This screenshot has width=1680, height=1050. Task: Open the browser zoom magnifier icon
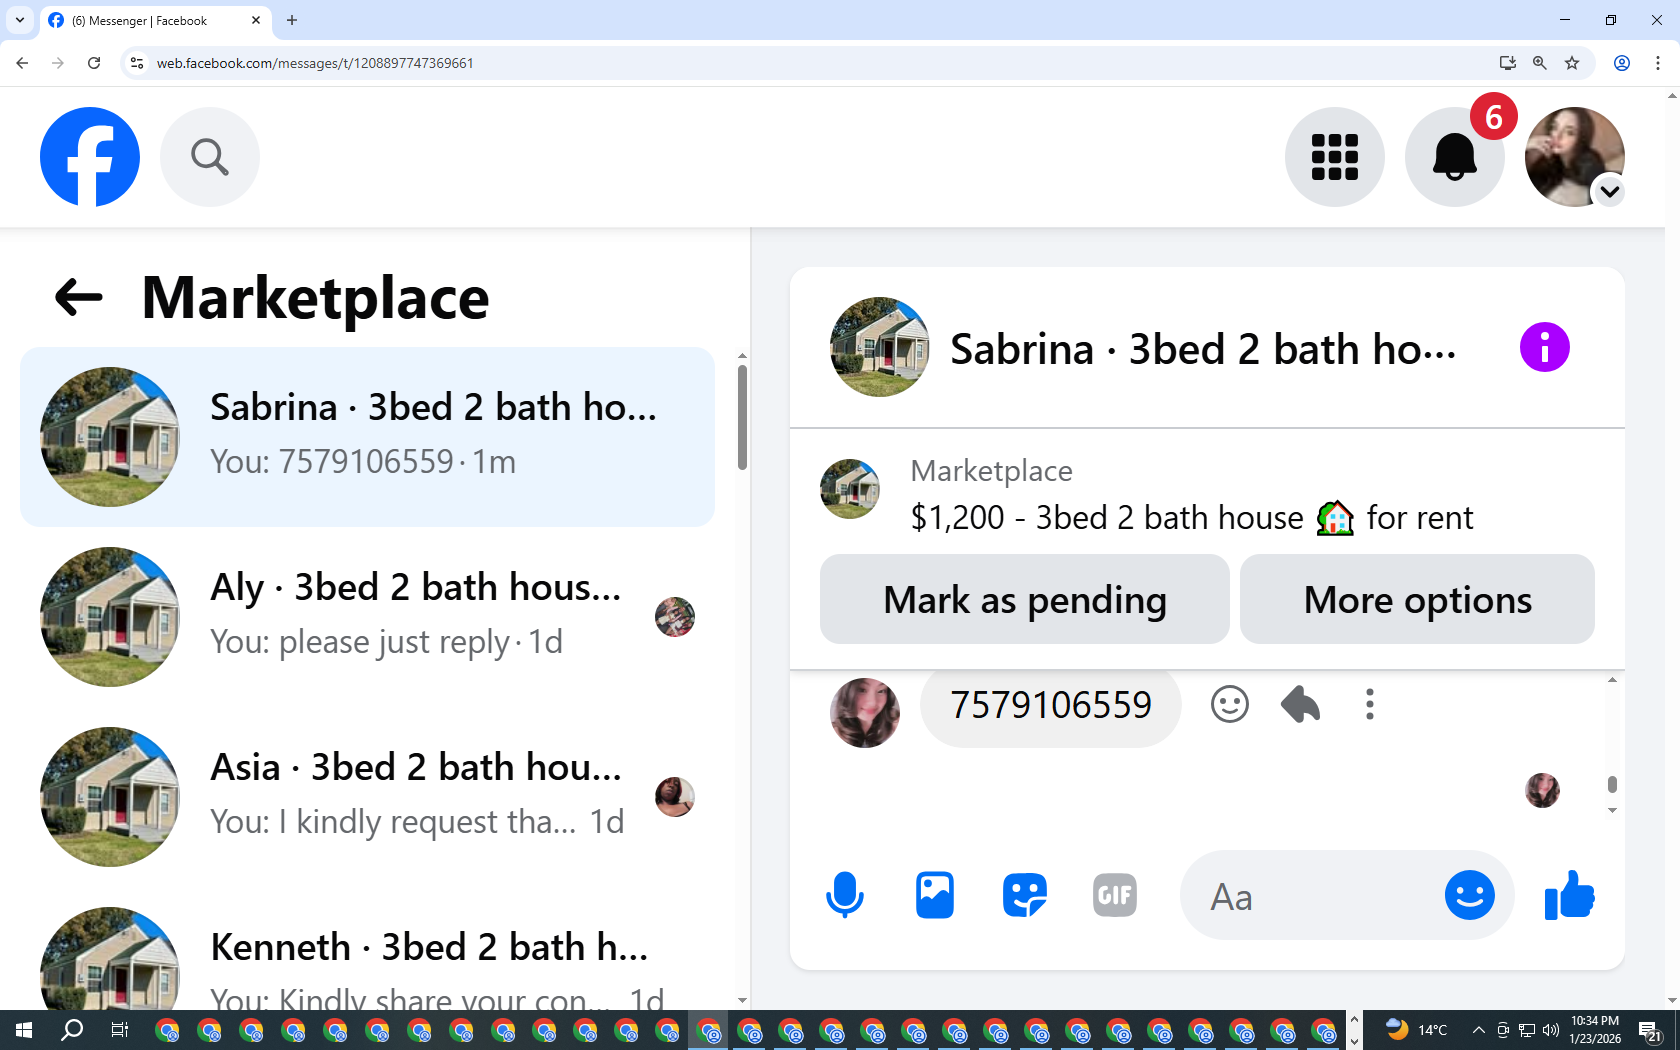coord(1540,63)
